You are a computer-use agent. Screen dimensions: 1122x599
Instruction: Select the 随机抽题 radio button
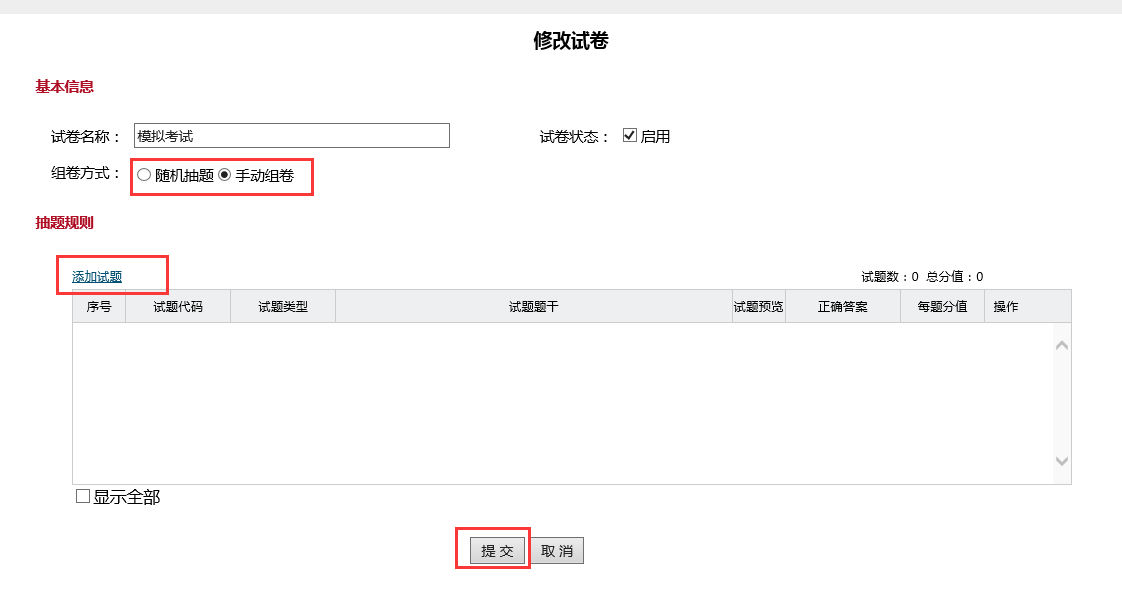[x=144, y=175]
